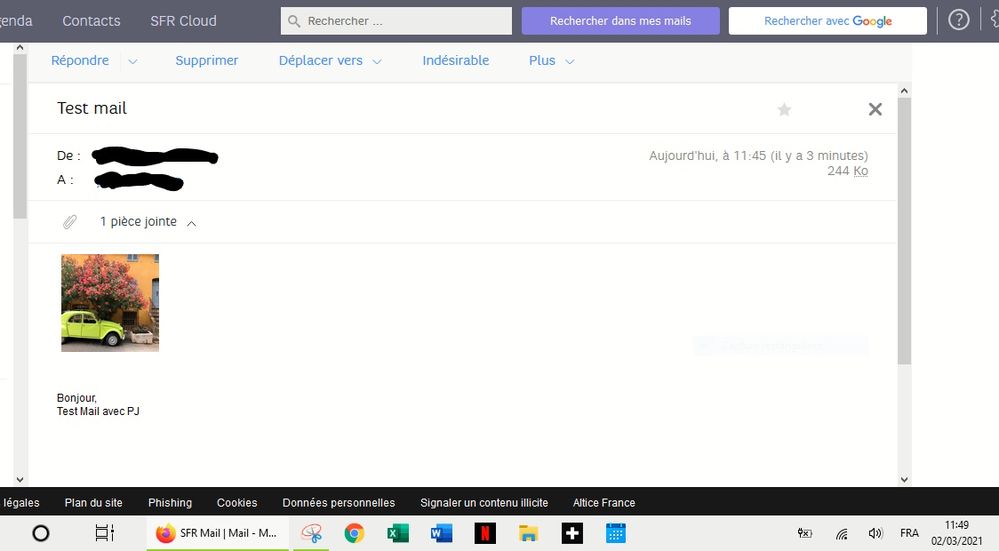The image size is (999, 551).
Task: Close the Test mail message view
Action: click(x=875, y=109)
